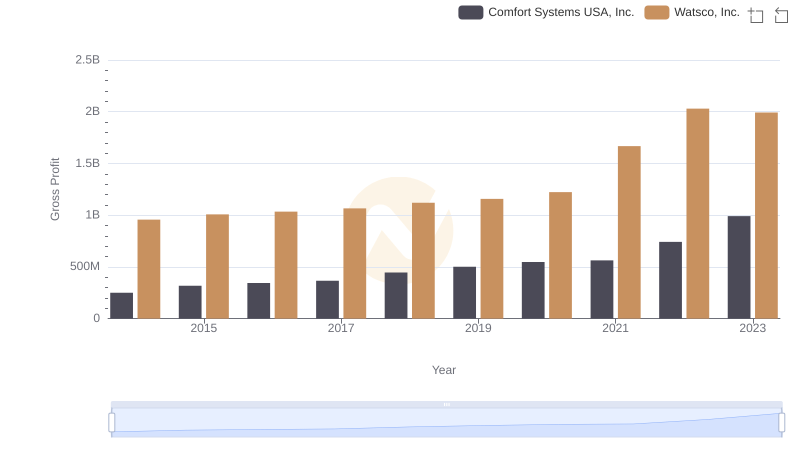The height and width of the screenshot is (461, 800).
Task: Grab the left data zoom slider handle
Action: (x=112, y=422)
